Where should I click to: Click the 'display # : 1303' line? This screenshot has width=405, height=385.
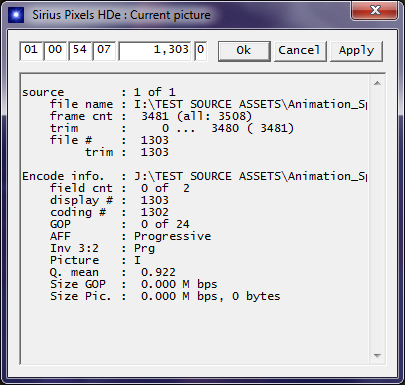click(109, 200)
